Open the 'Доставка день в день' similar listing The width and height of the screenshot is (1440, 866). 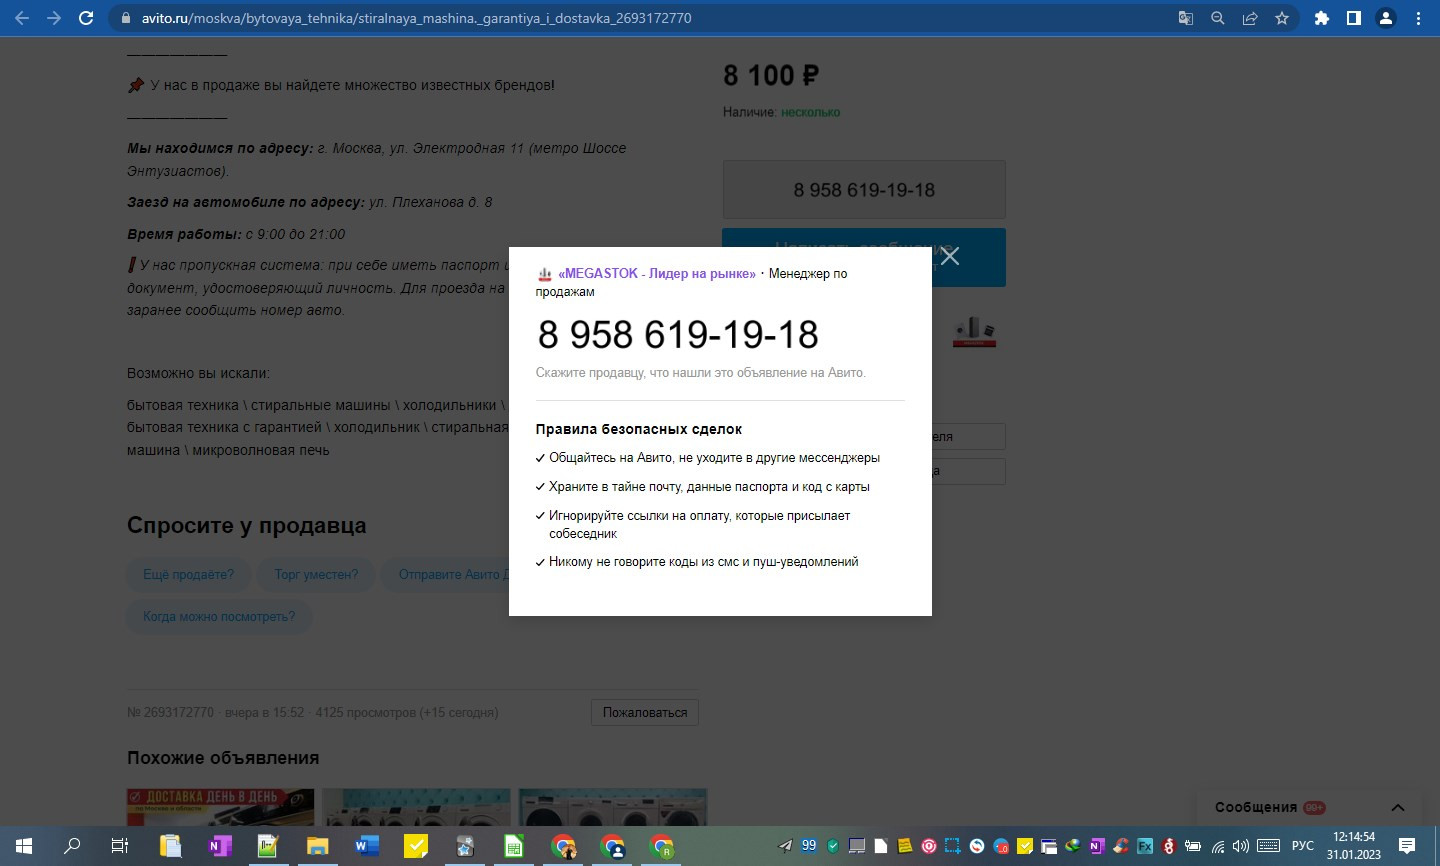[x=220, y=807]
